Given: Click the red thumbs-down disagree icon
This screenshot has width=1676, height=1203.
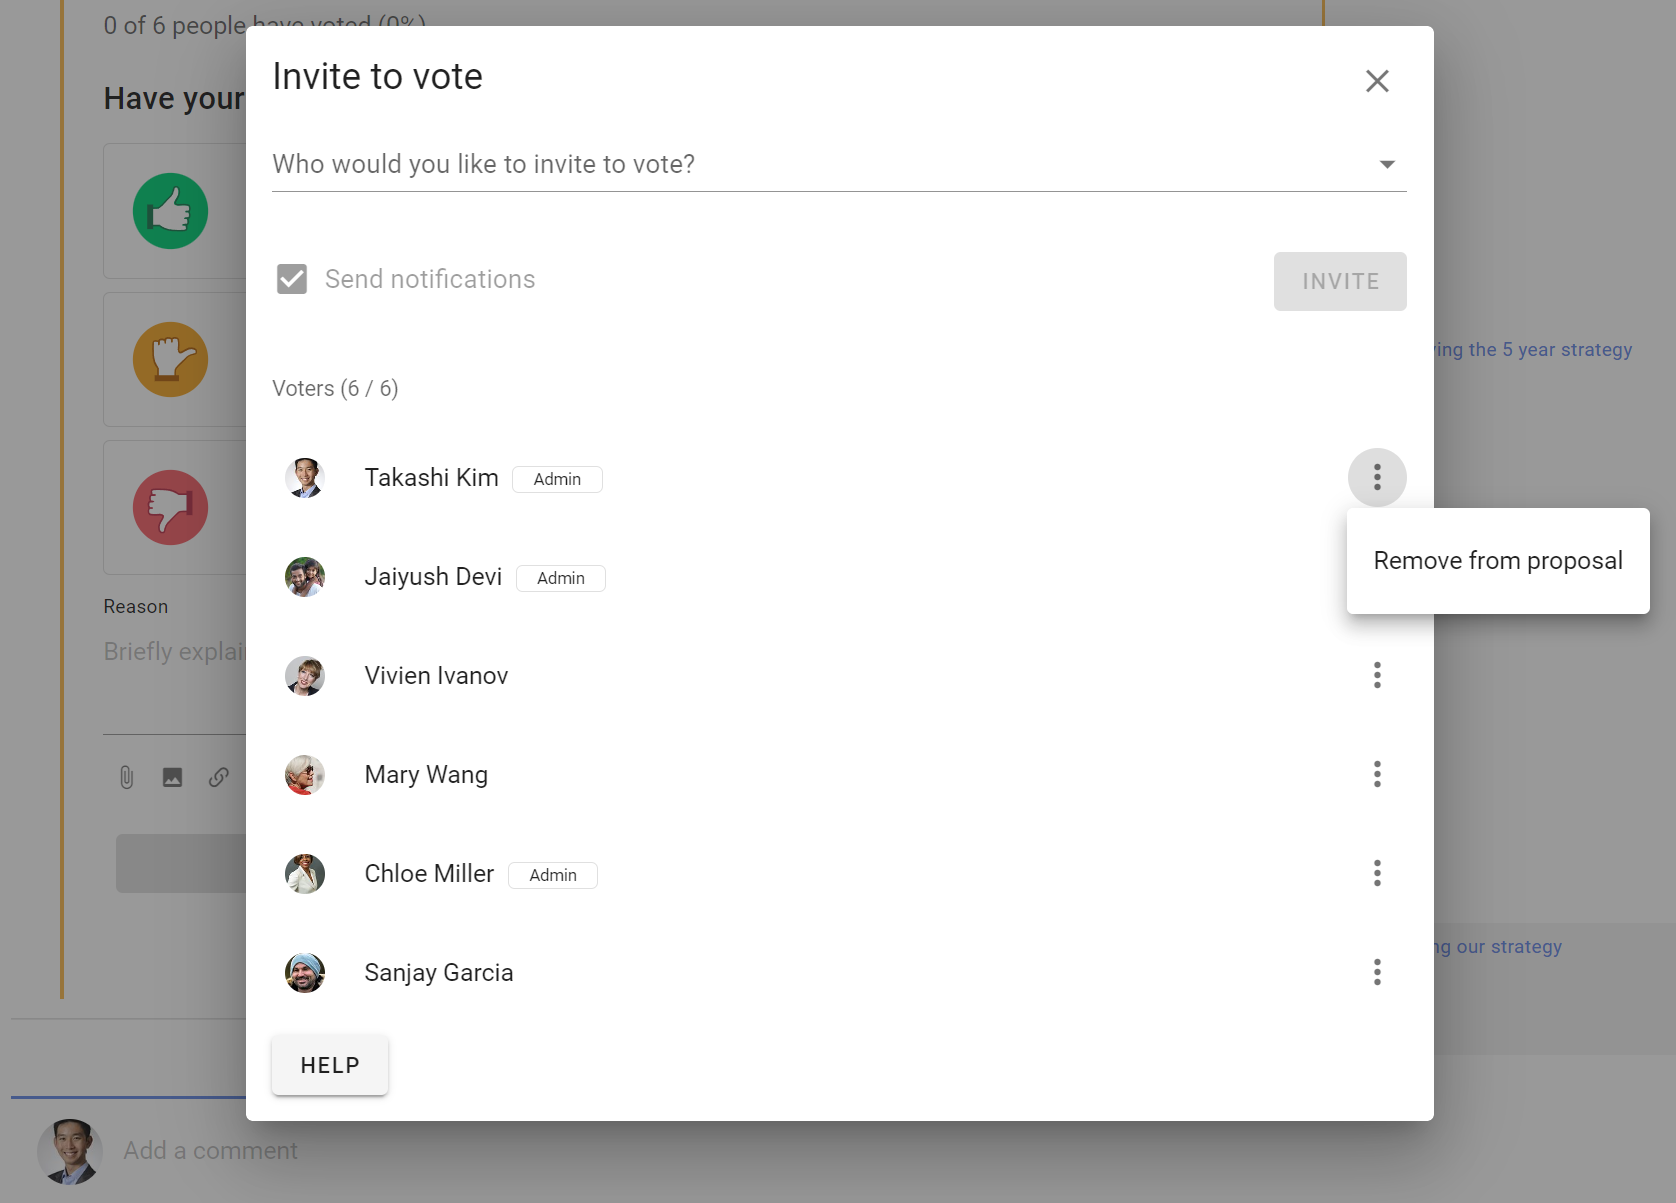Looking at the screenshot, I should [171, 507].
